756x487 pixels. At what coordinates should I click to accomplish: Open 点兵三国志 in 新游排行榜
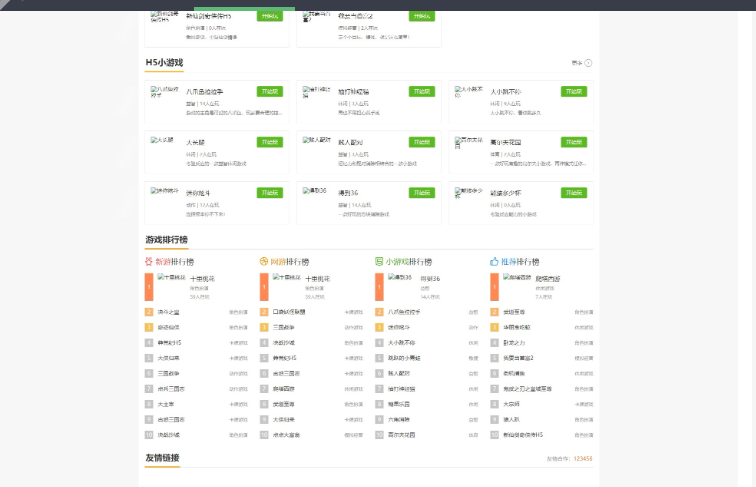[171, 389]
